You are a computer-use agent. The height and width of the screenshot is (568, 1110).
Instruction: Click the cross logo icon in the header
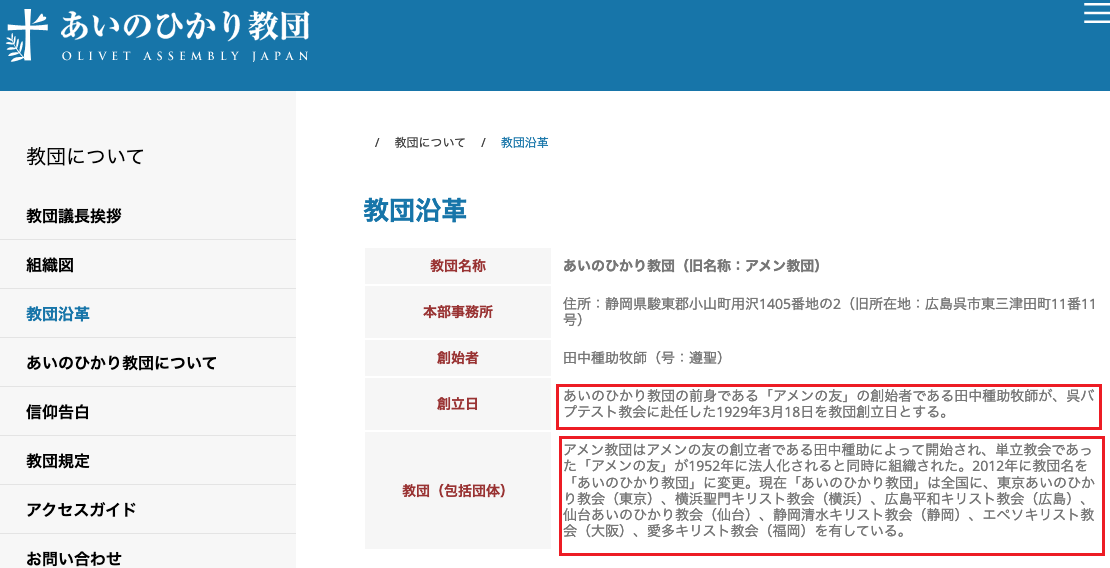[27, 35]
